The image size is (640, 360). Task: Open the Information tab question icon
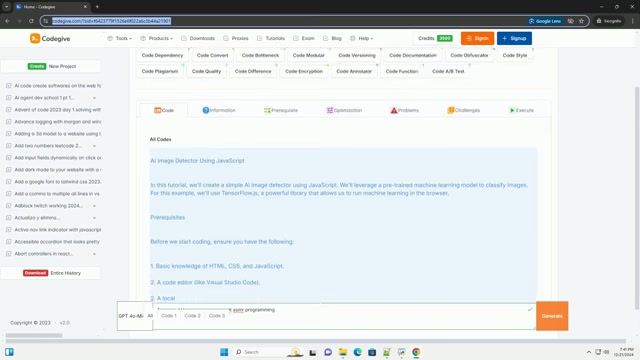pos(206,110)
